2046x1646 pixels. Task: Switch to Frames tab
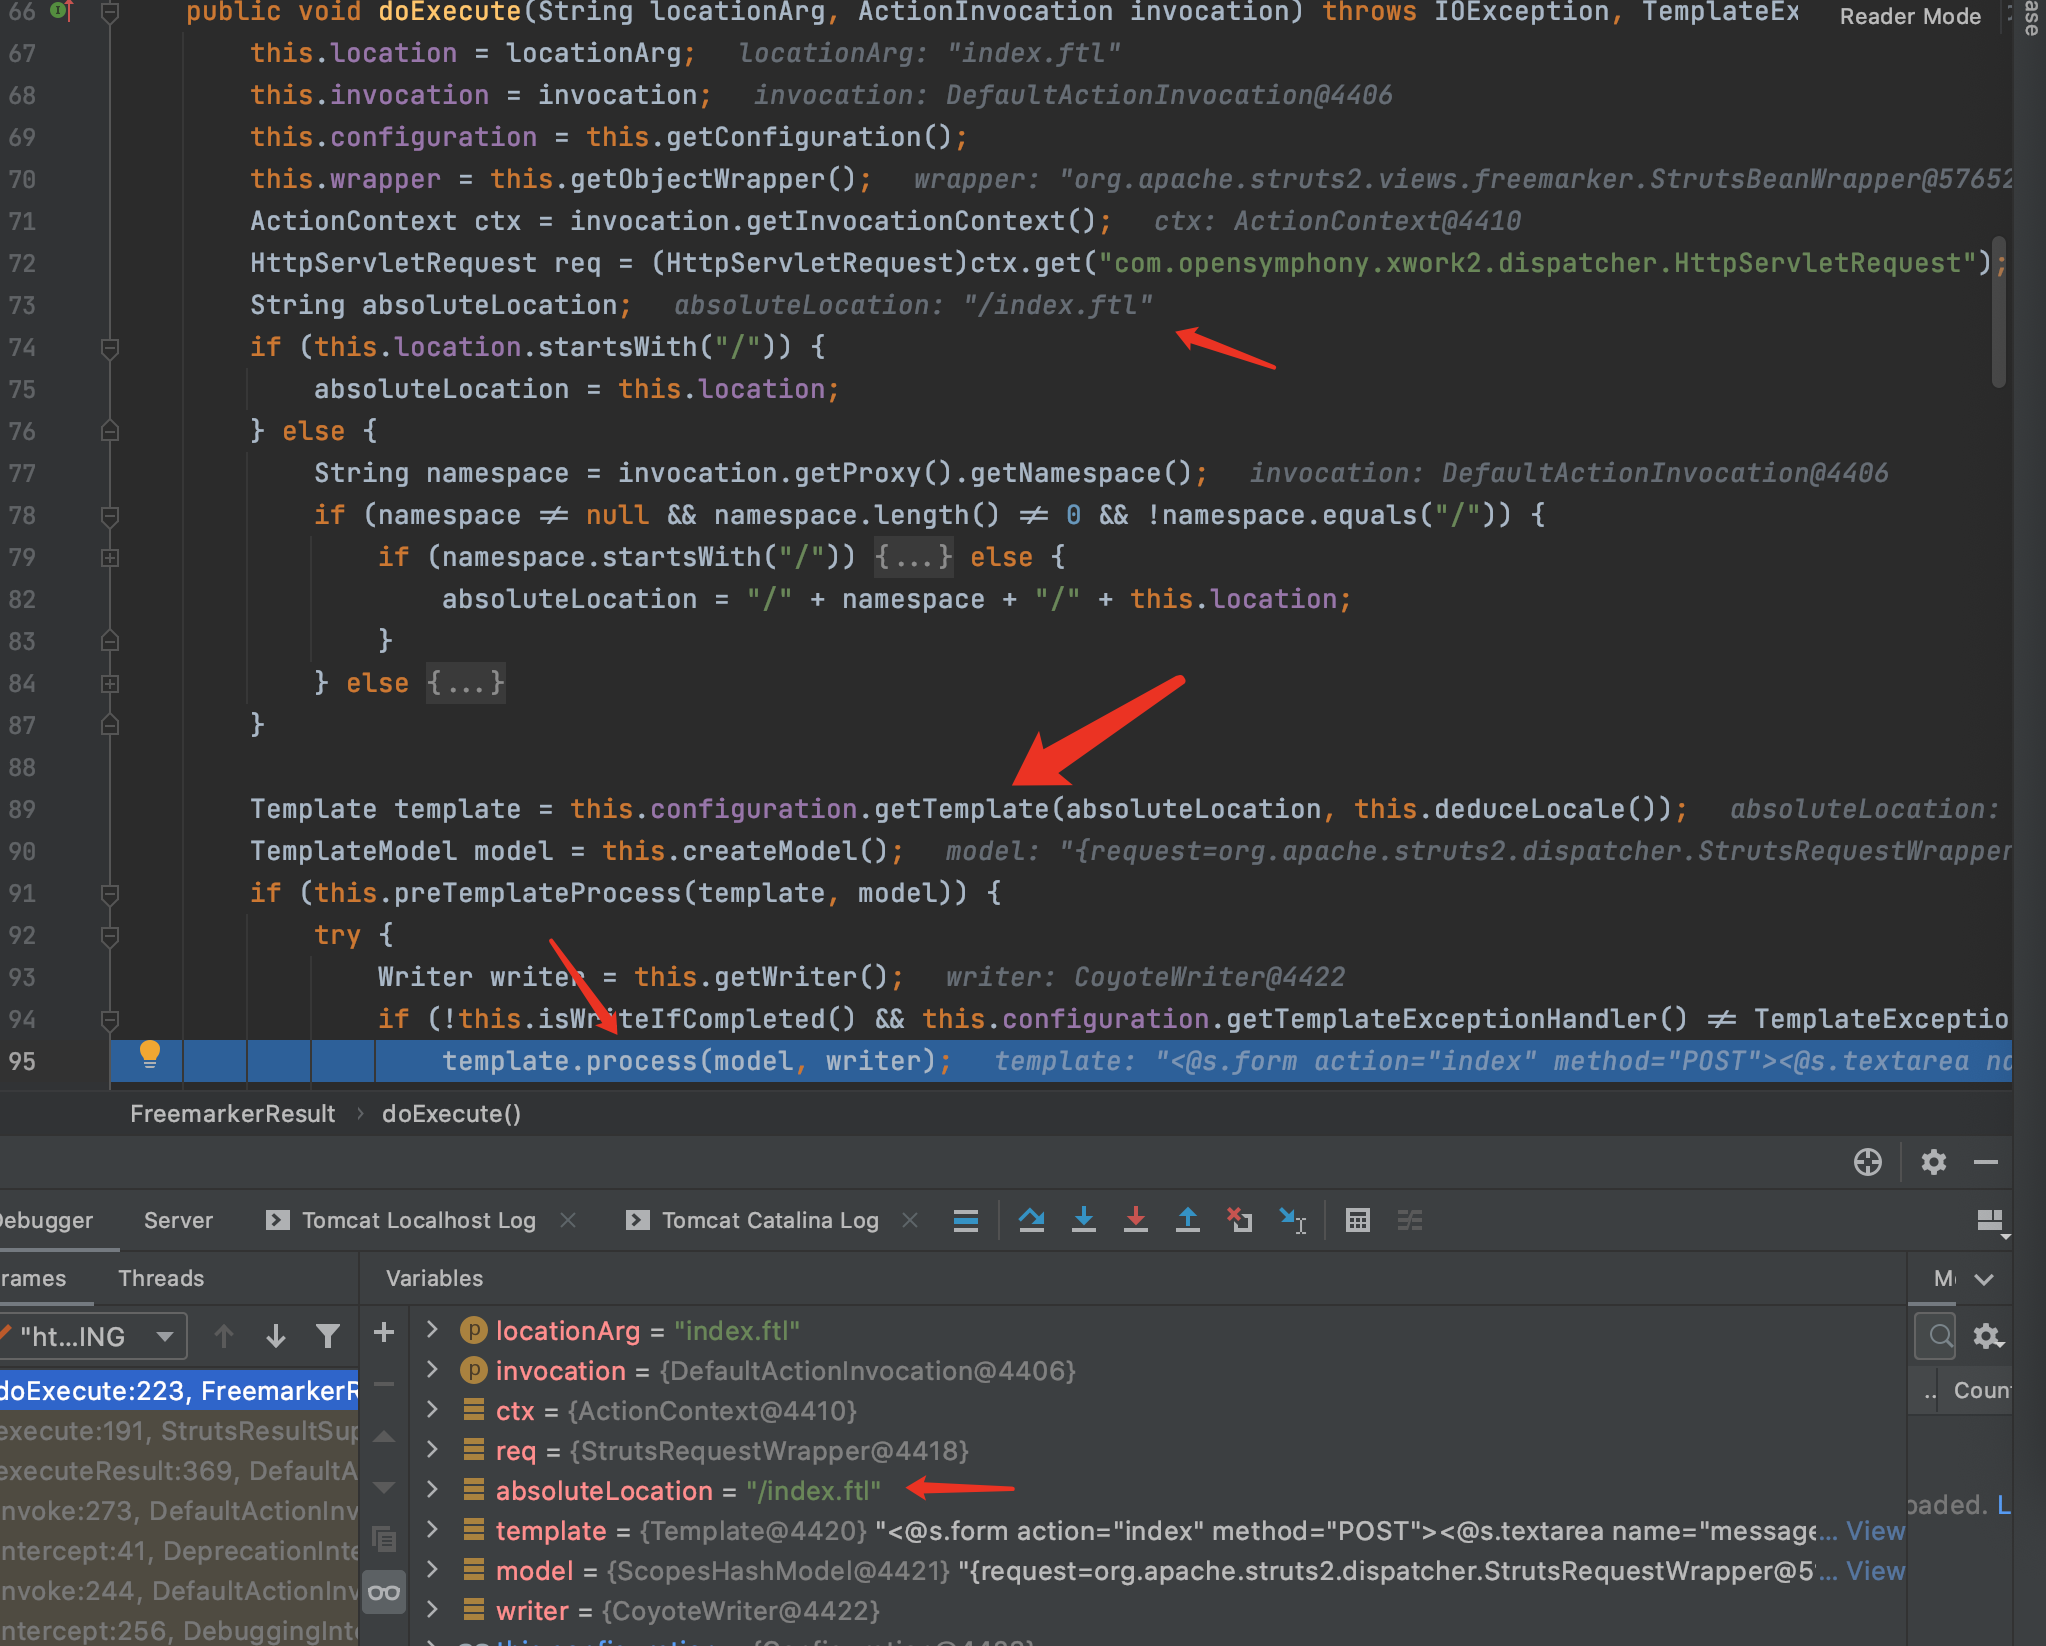[x=33, y=1278]
